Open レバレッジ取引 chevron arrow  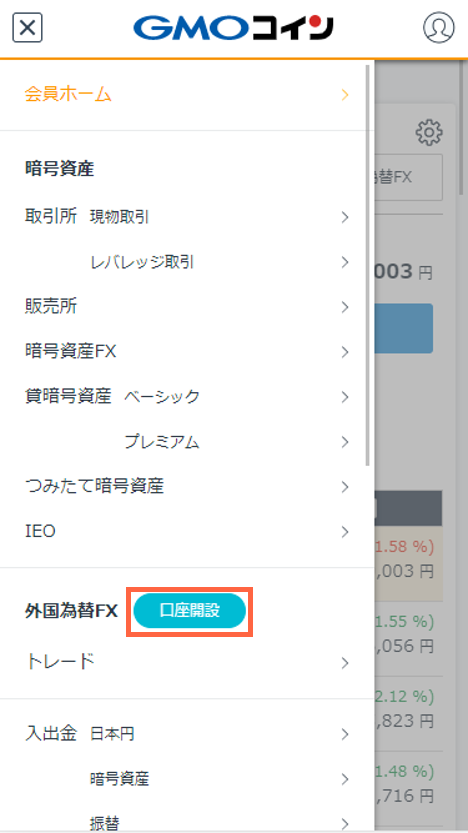tap(345, 262)
